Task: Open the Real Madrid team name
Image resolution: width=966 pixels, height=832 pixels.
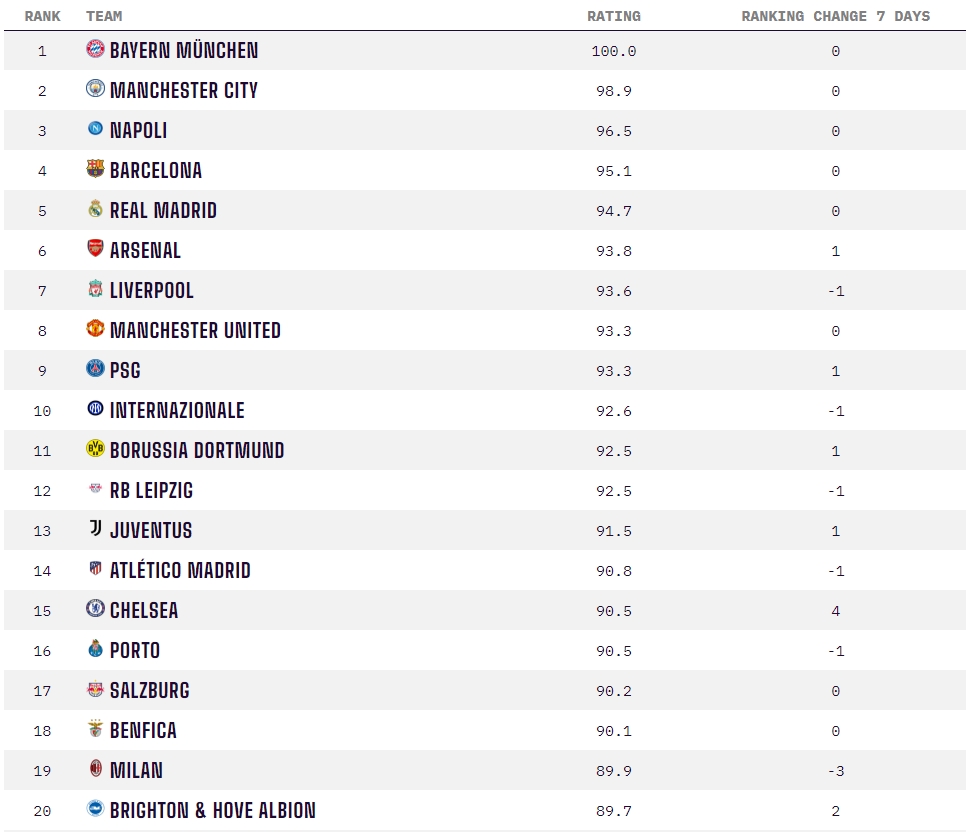Action: [x=163, y=210]
